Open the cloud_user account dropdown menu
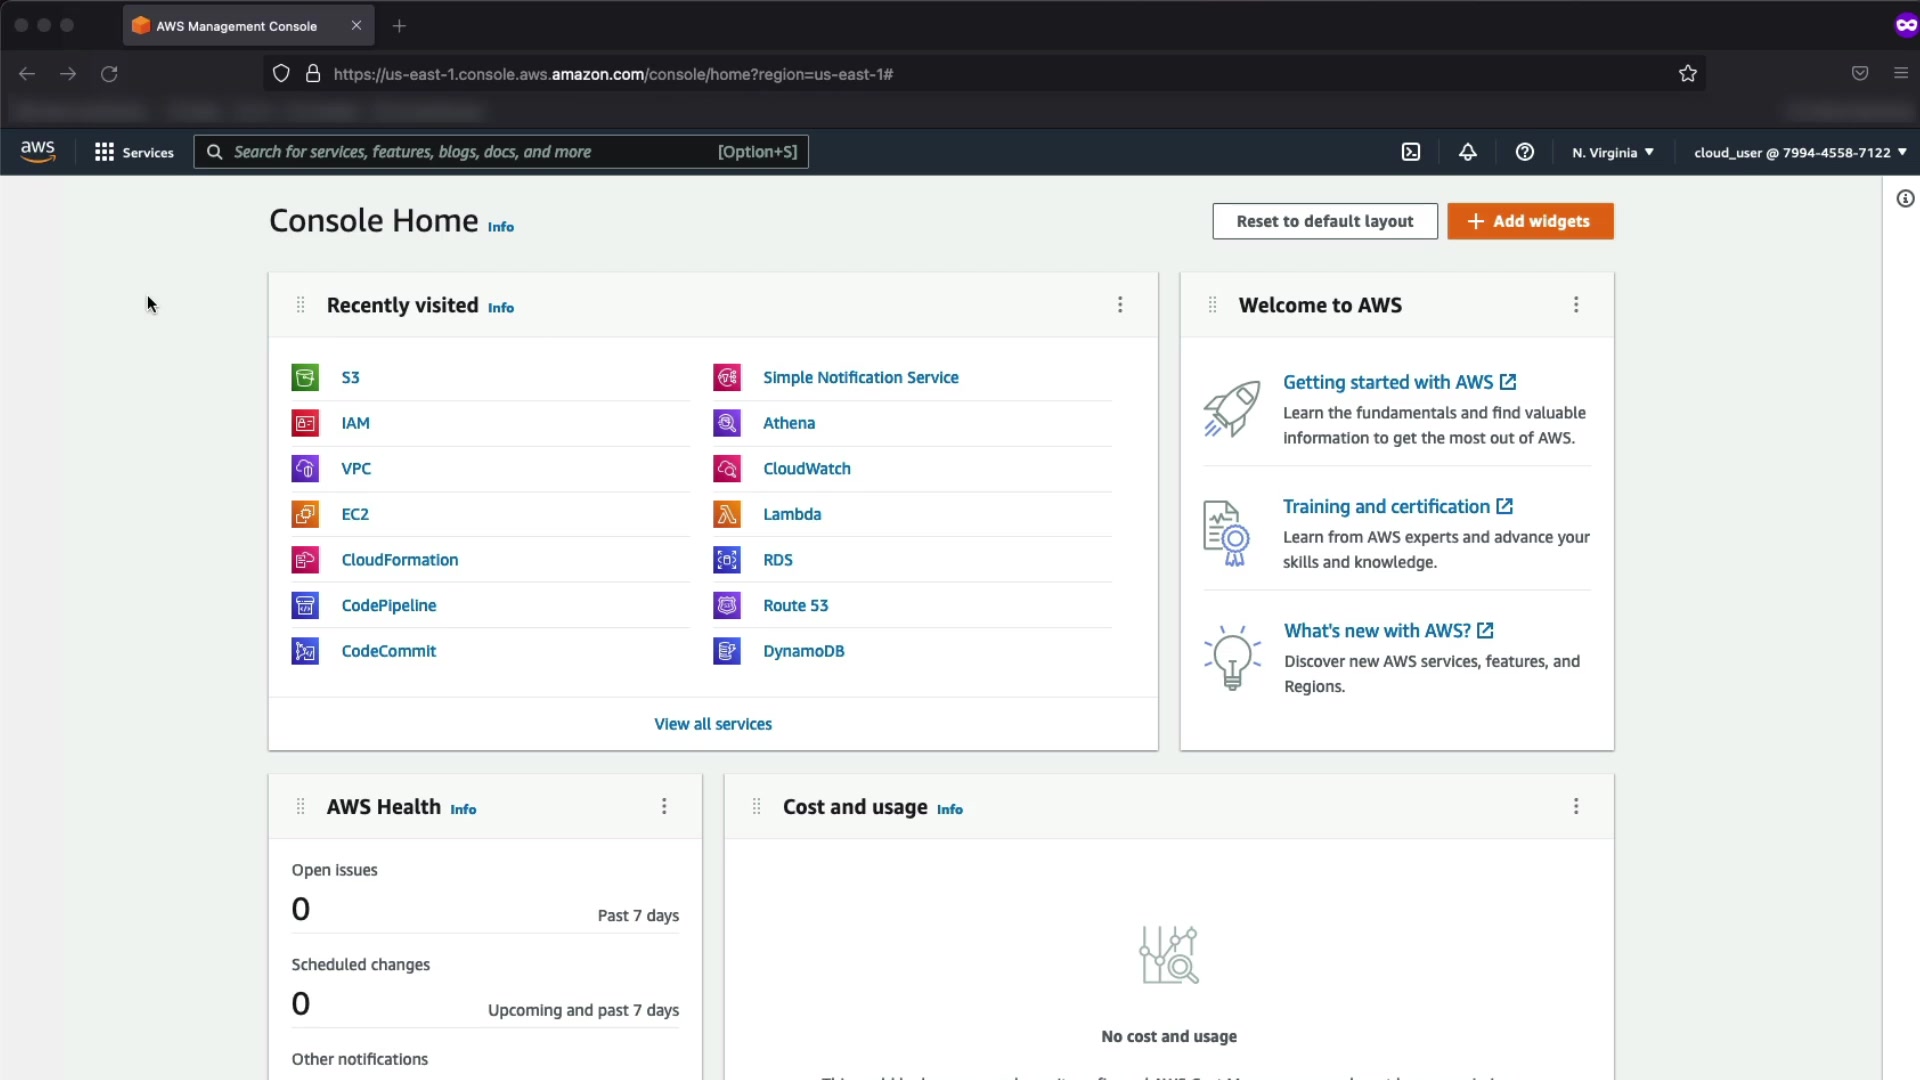Screen dimensions: 1920x1080 (x=1799, y=152)
